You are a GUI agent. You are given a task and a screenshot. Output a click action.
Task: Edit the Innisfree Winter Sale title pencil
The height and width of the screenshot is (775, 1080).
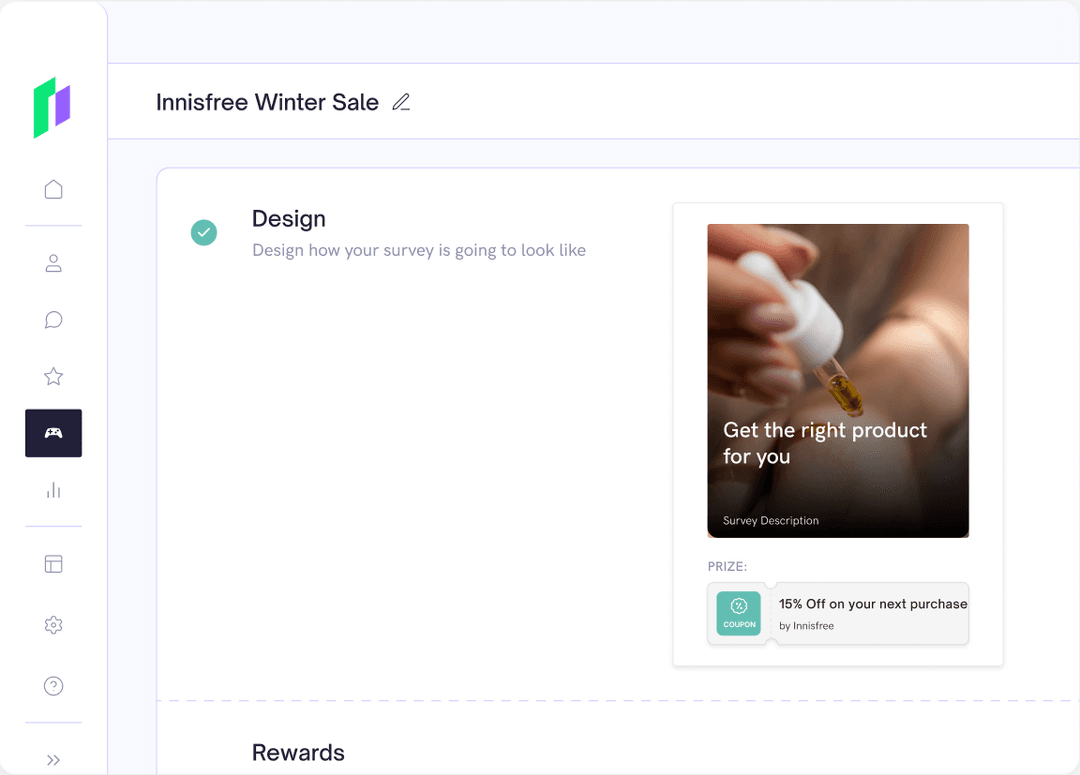tap(401, 102)
